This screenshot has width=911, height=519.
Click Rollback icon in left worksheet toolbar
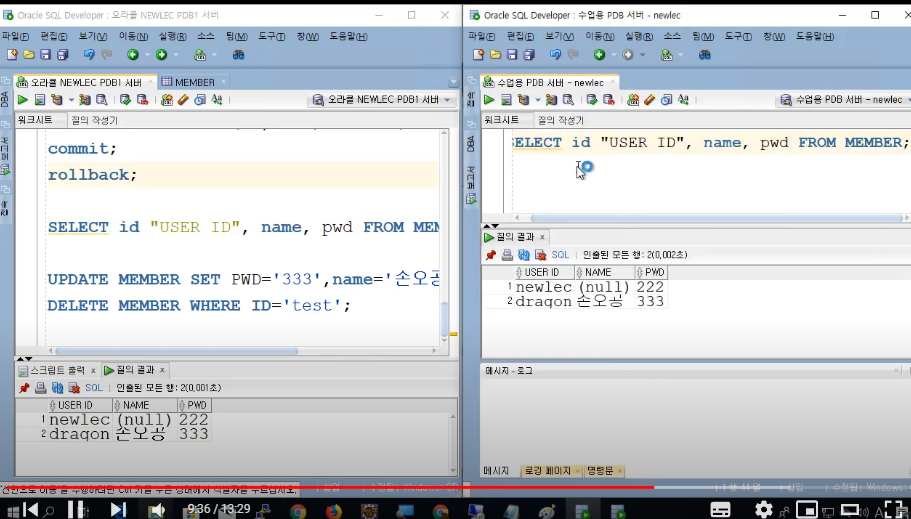pyautogui.click(x=142, y=100)
